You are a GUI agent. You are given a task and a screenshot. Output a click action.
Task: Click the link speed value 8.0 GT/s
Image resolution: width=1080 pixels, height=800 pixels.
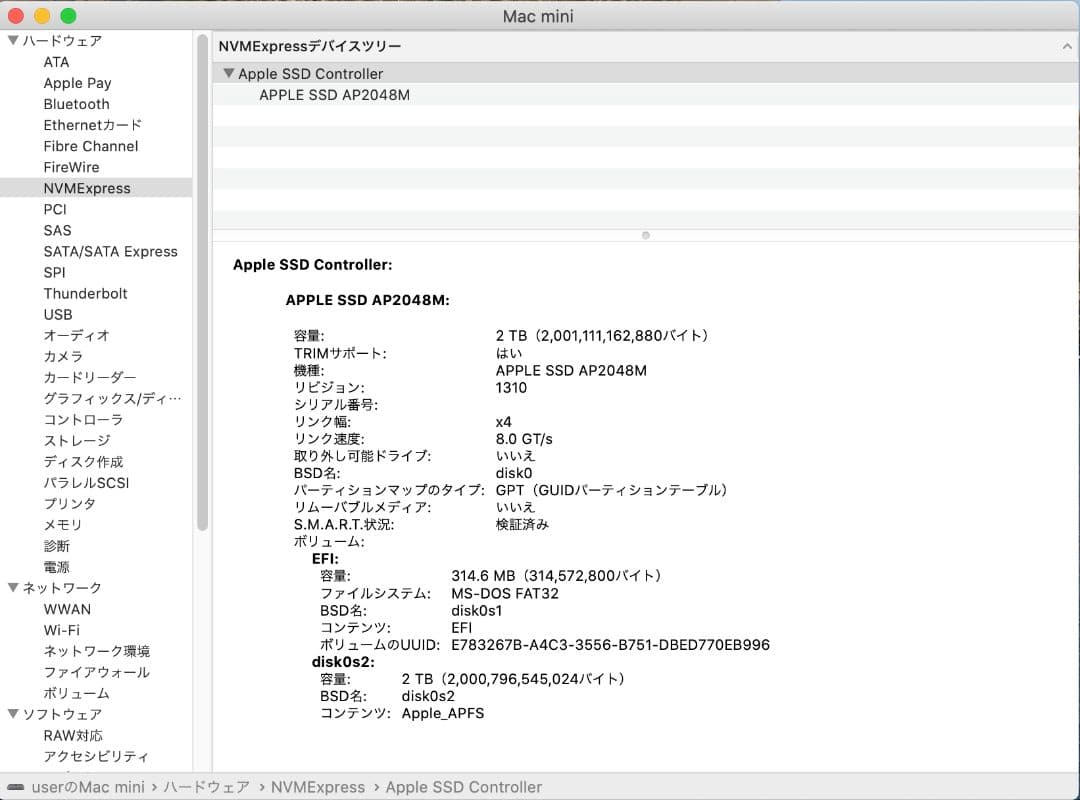(523, 439)
